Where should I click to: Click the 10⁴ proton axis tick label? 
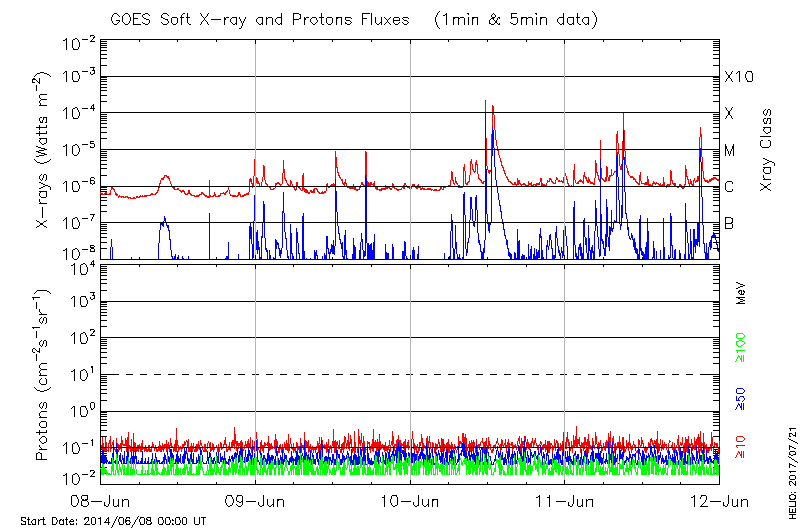tap(81, 265)
